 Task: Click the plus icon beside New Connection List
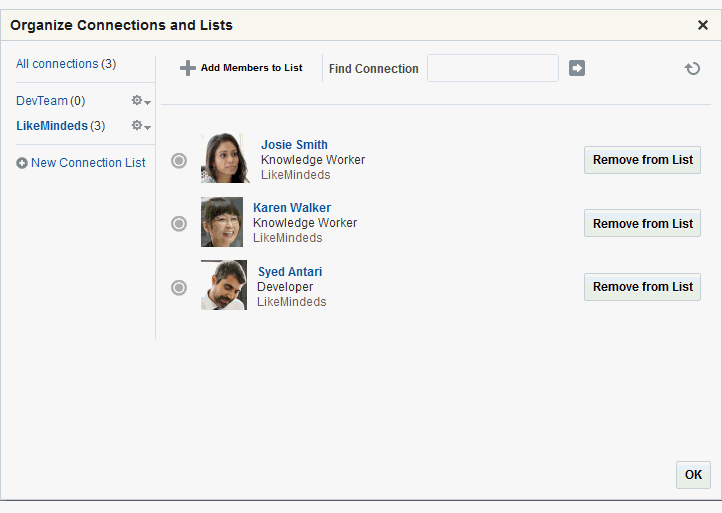click(22, 163)
